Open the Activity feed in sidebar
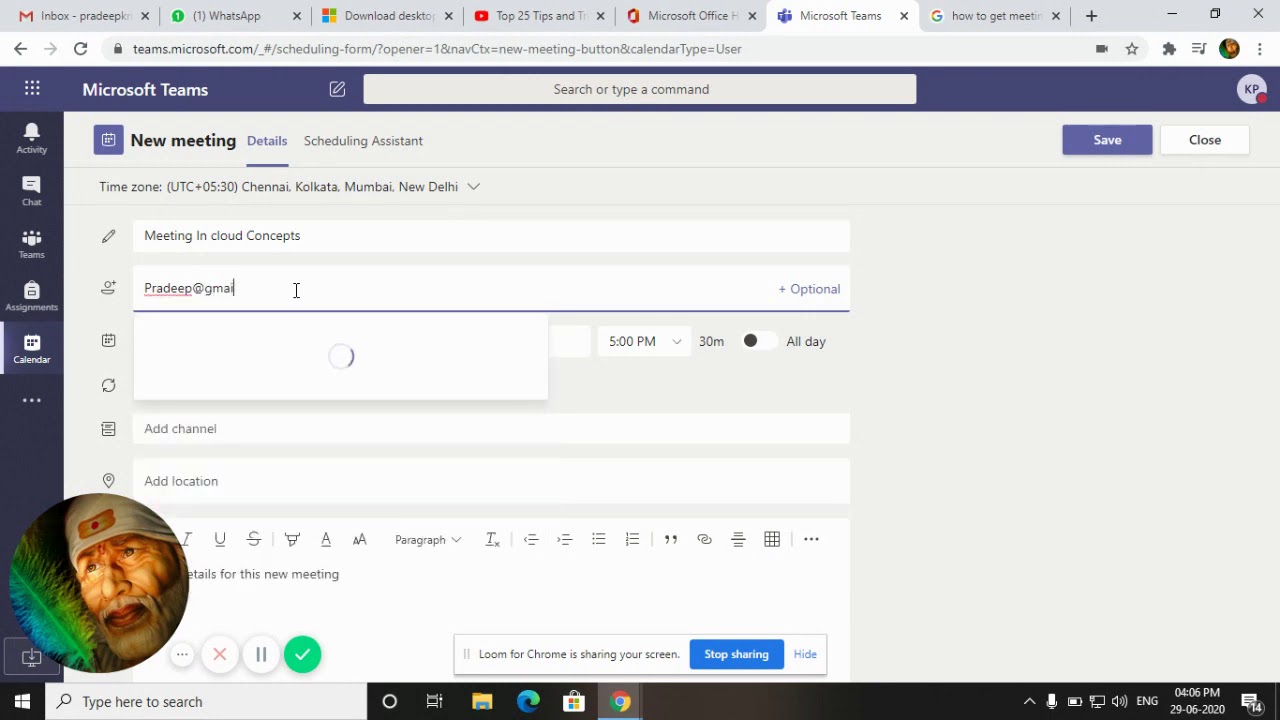 click(x=32, y=138)
